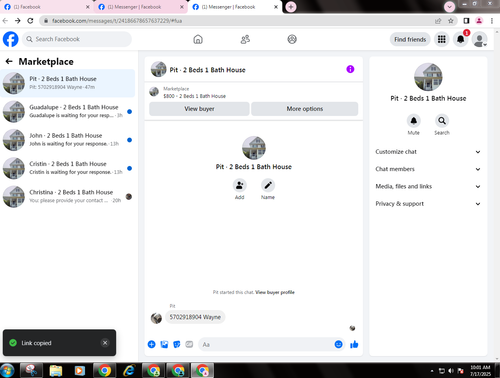Attach a photo using the image icon
Image resolution: width=500 pixels, height=378 pixels.
point(164,344)
